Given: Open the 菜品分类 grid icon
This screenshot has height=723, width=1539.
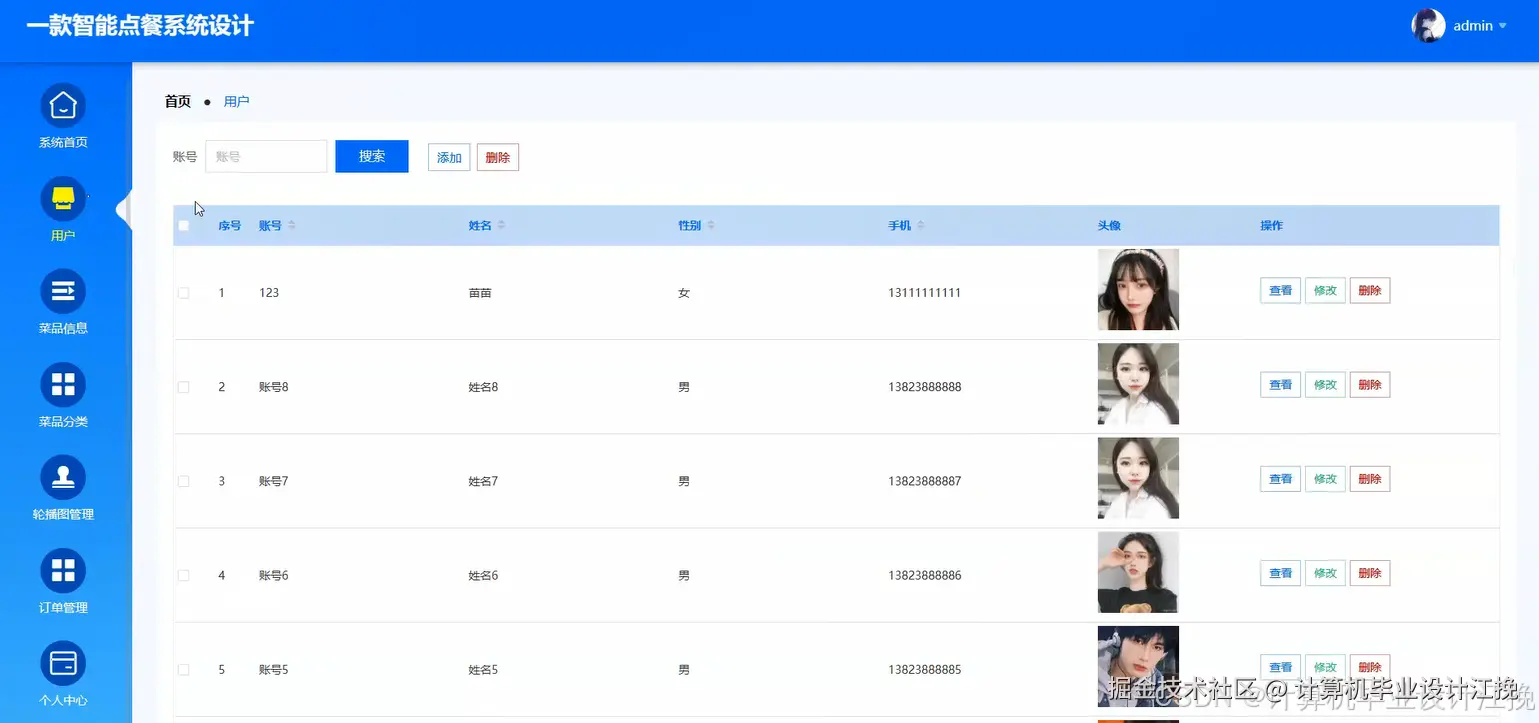Looking at the screenshot, I should click(x=63, y=384).
